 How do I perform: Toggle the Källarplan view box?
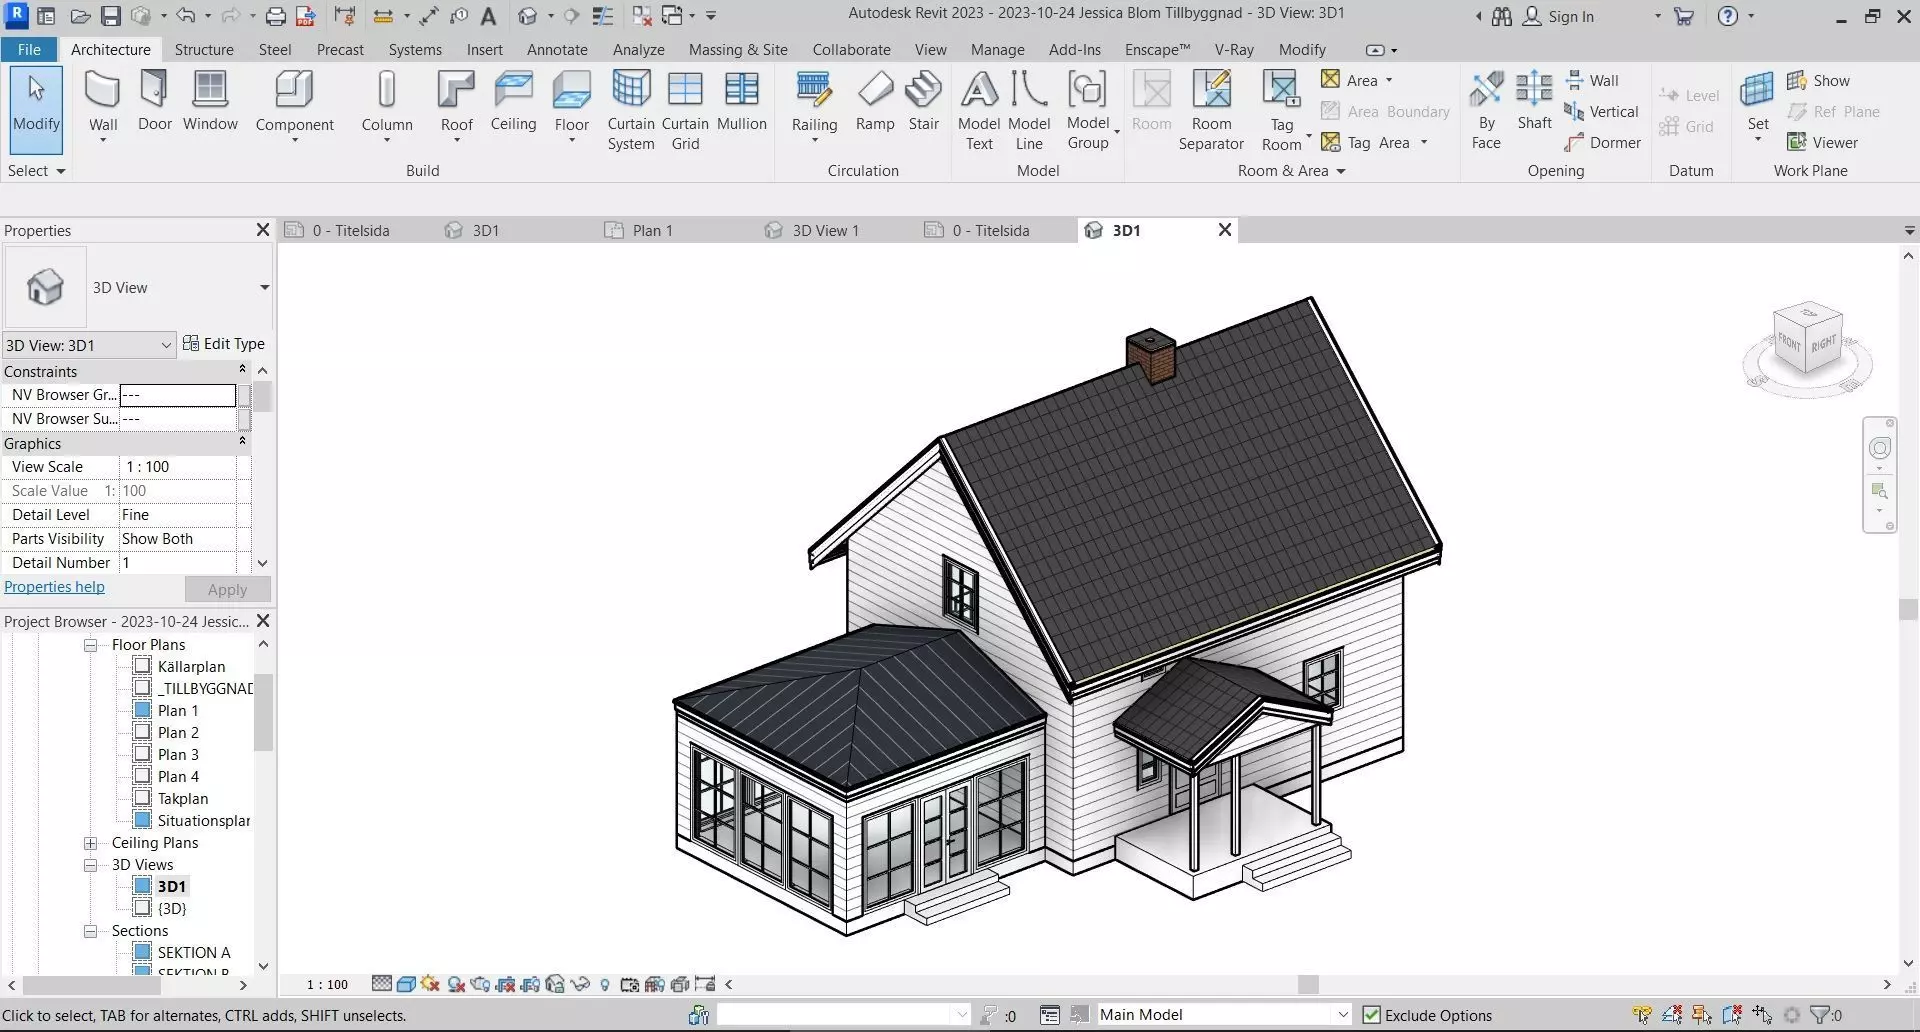tap(142, 666)
